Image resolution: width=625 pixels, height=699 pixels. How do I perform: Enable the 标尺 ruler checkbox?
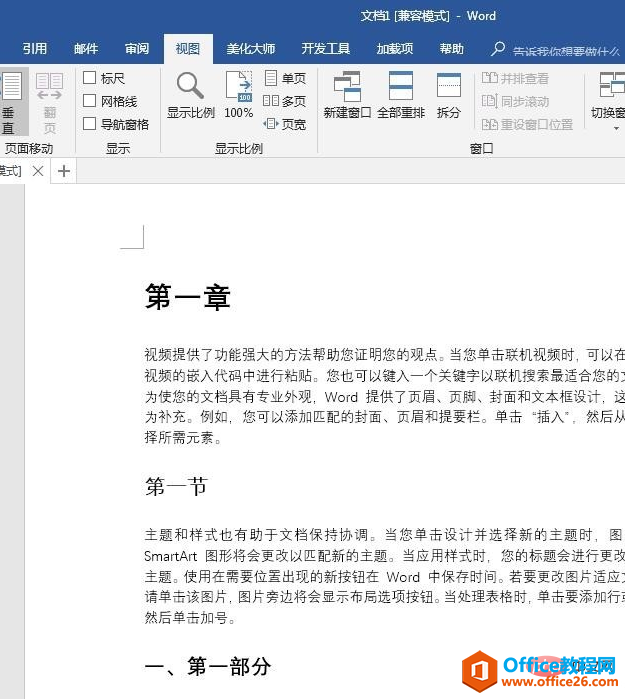click(90, 78)
